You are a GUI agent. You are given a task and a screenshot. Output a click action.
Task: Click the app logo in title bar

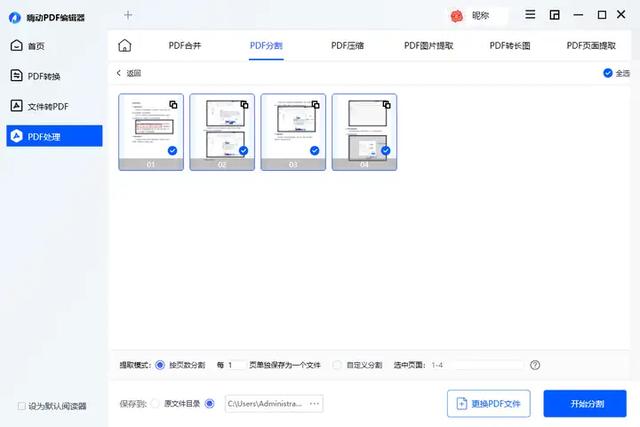15,18
